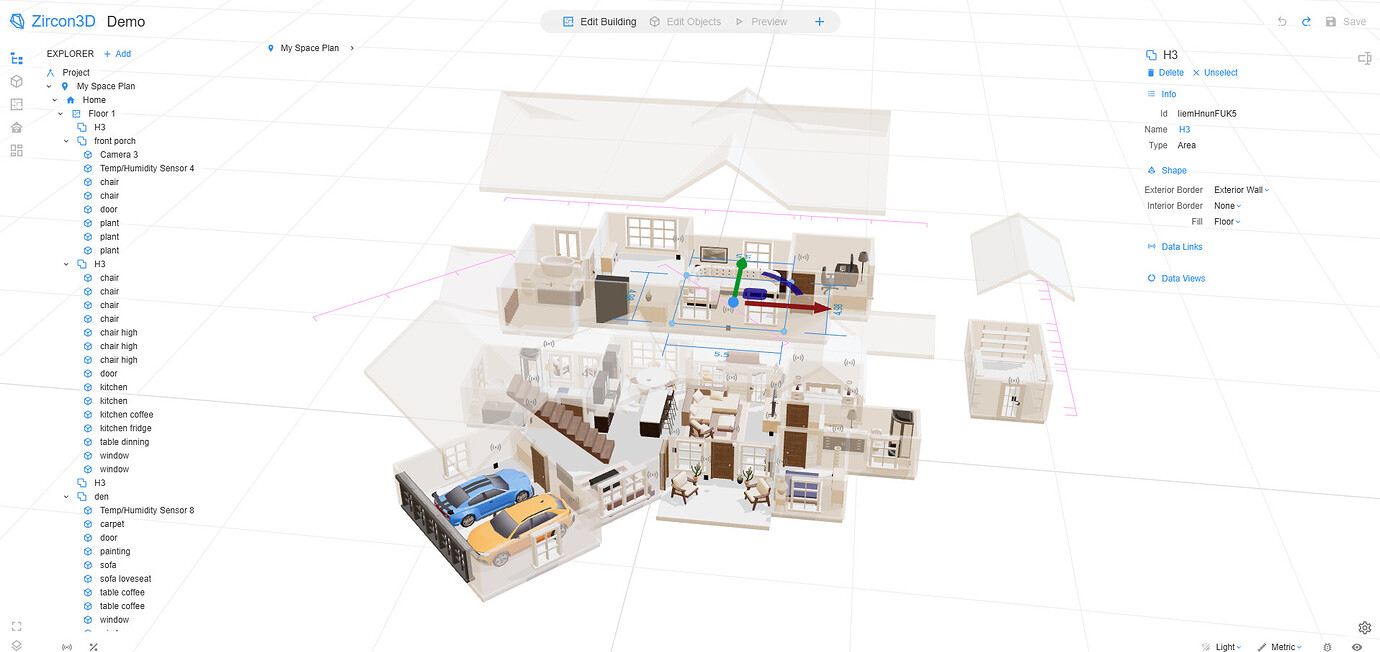Click the undo arrow in top toolbar
This screenshot has height=652, width=1380.
pyautogui.click(x=1280, y=21)
